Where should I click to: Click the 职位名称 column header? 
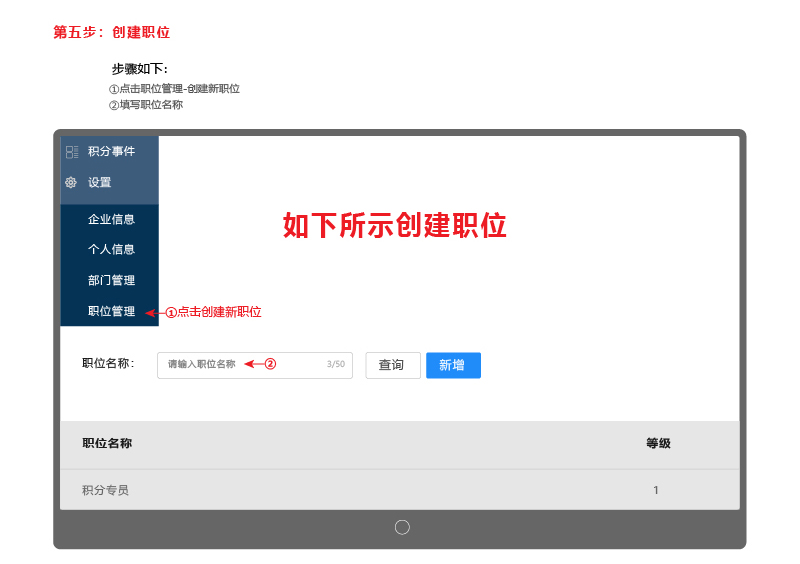(107, 443)
